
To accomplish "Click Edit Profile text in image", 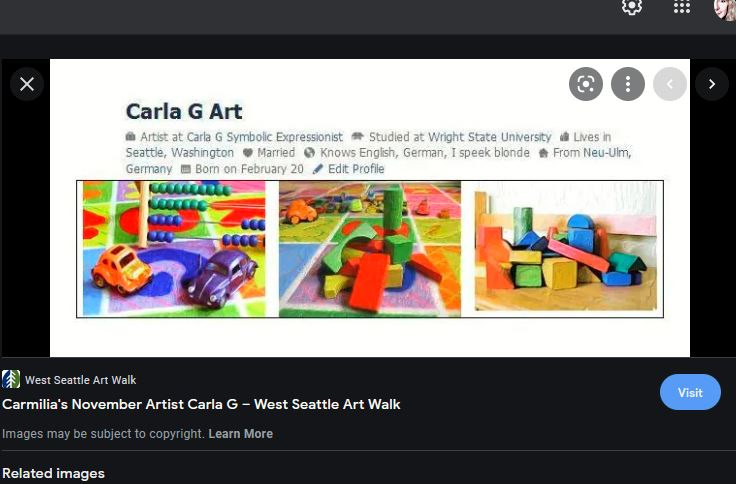I will (x=356, y=169).
